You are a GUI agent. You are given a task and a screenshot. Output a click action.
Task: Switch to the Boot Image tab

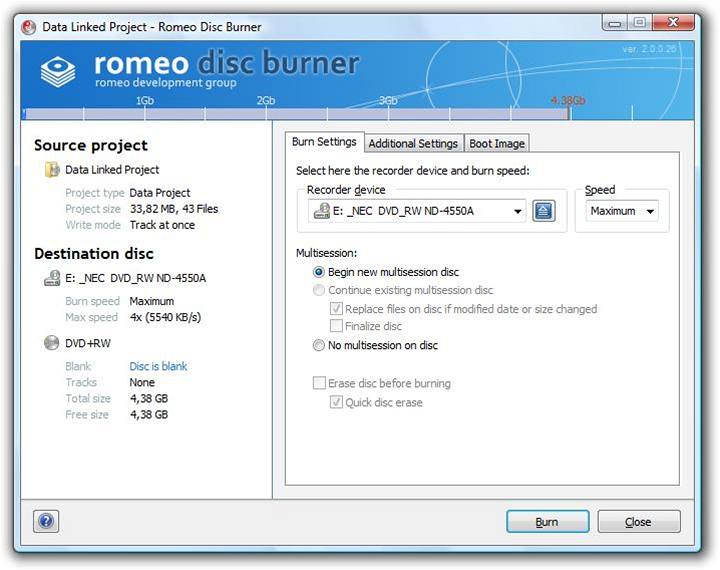coord(497,144)
